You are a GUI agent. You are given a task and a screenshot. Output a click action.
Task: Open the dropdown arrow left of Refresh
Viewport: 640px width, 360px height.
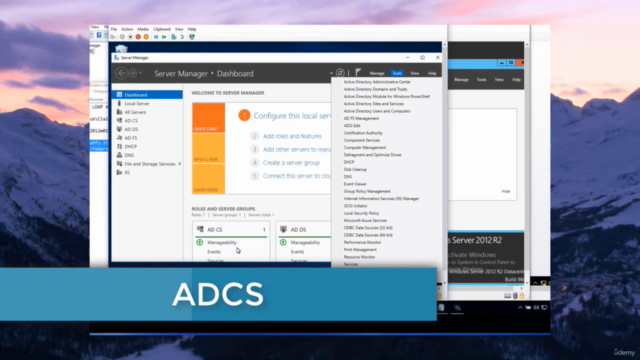[331, 73]
